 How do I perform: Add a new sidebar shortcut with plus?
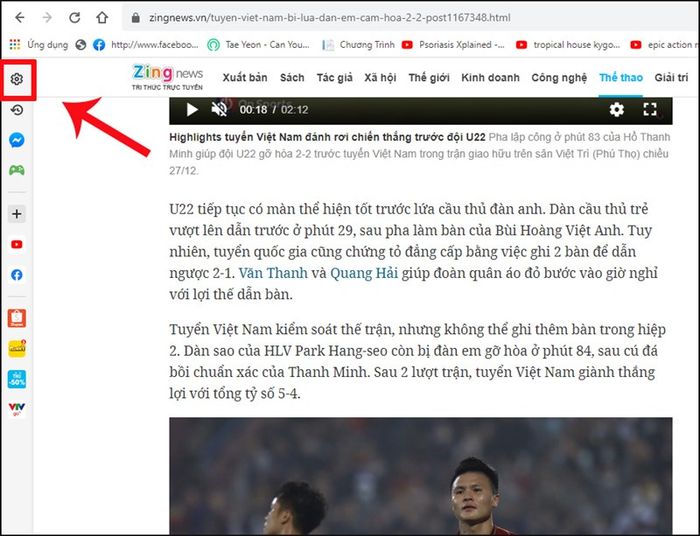pos(17,214)
